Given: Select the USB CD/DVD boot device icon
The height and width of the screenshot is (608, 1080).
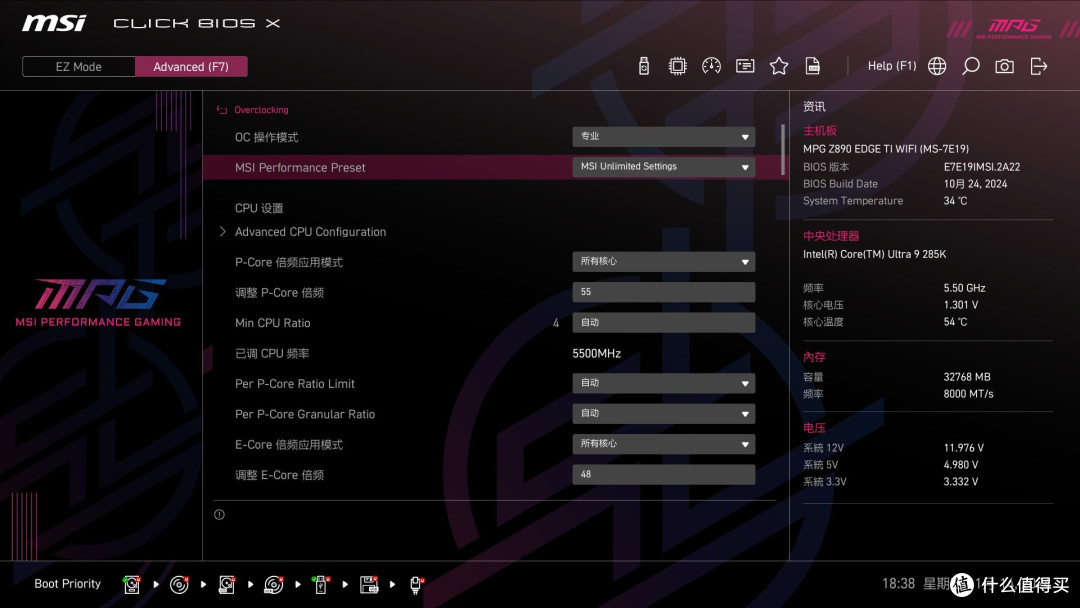Looking at the screenshot, I should click(x=273, y=585).
